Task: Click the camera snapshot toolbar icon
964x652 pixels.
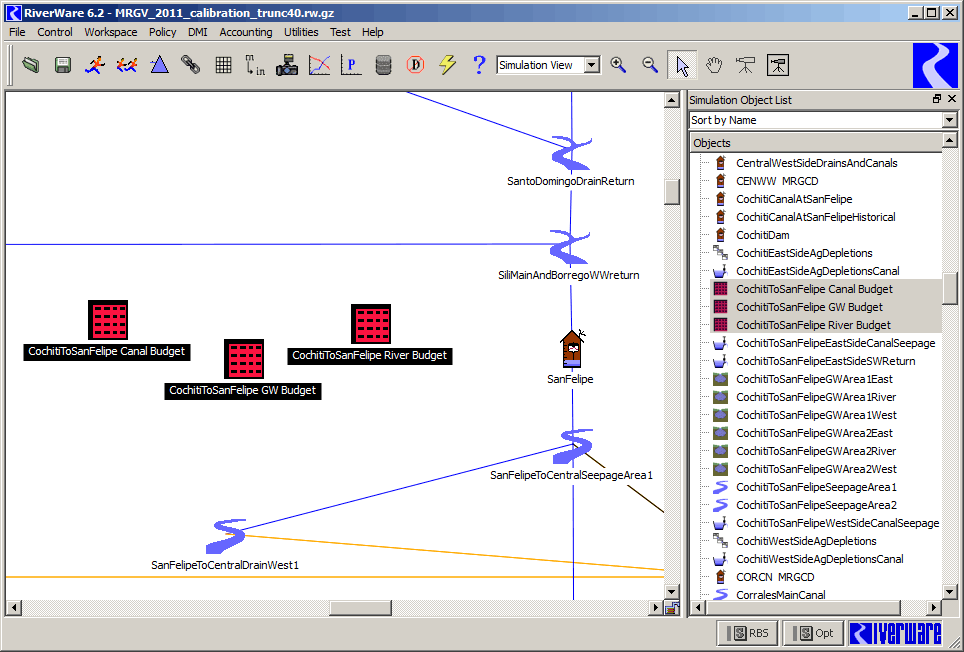Action: [286, 65]
